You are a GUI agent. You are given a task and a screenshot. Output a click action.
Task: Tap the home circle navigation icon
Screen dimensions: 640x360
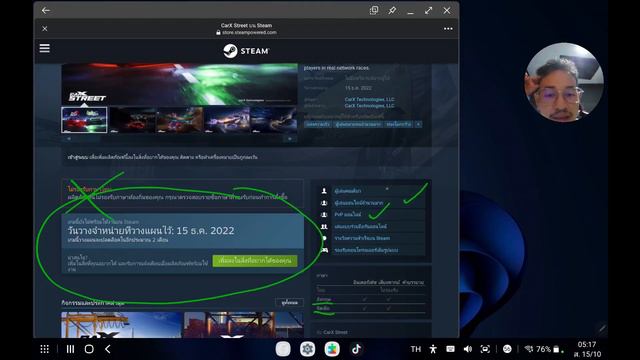89,349
